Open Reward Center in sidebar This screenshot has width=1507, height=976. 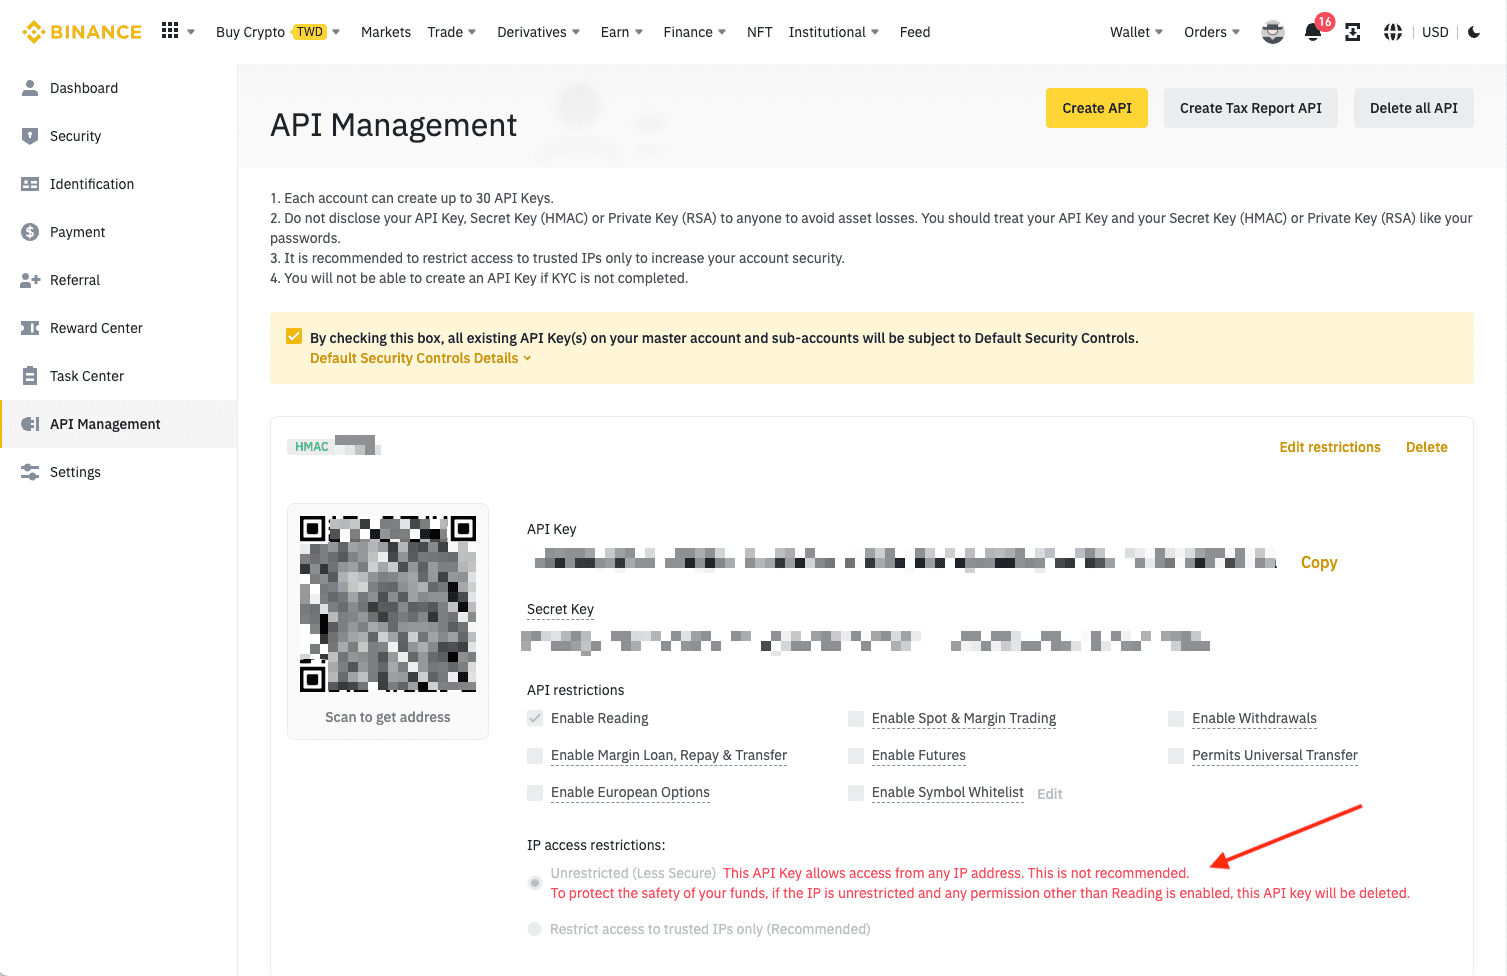tap(118, 328)
